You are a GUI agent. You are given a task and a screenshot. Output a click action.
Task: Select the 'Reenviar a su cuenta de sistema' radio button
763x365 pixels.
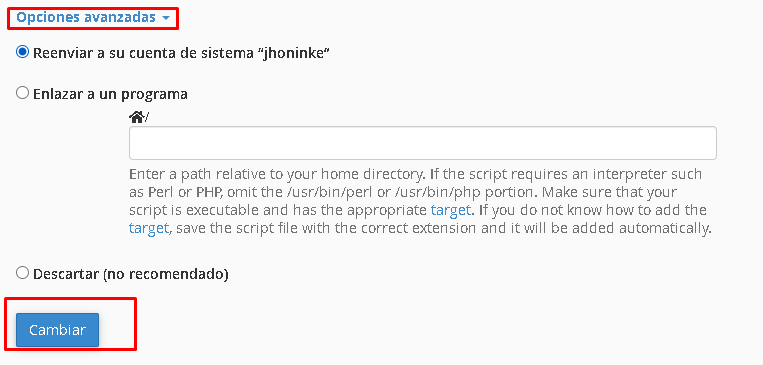[x=22, y=52]
